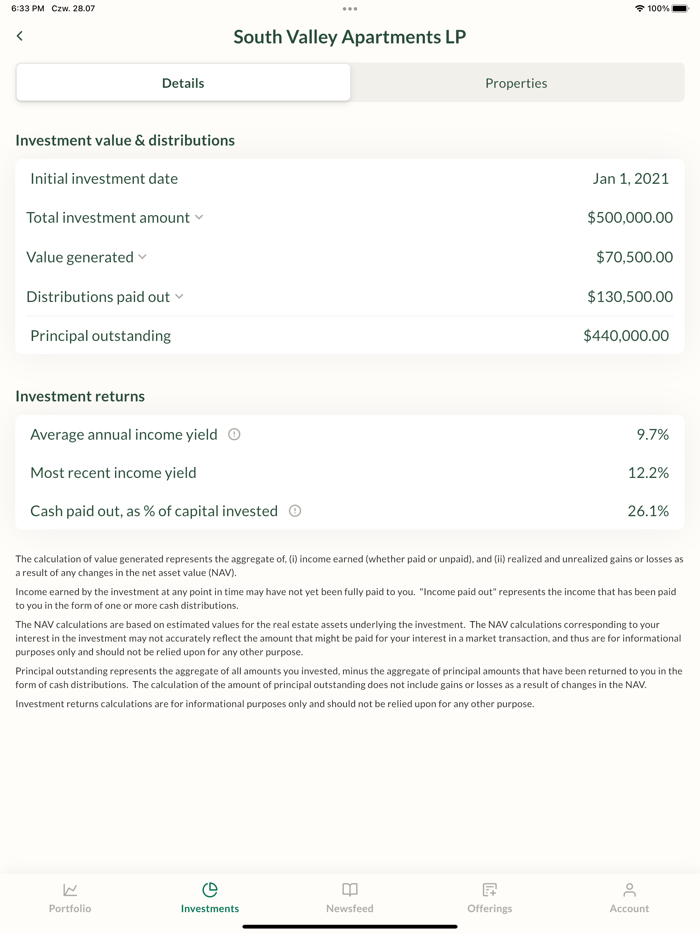The image size is (700, 934).
Task: Open the Account person icon
Action: coord(629,889)
